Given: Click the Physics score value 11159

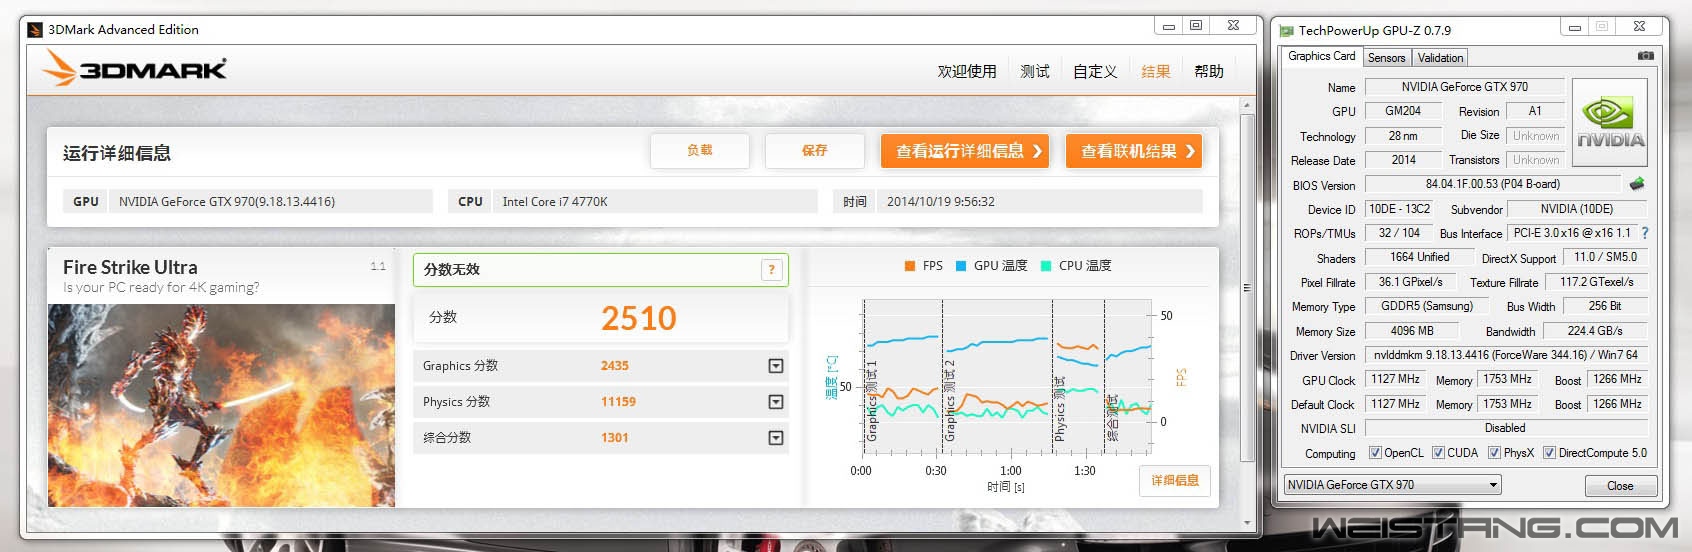Looking at the screenshot, I should (x=618, y=402).
